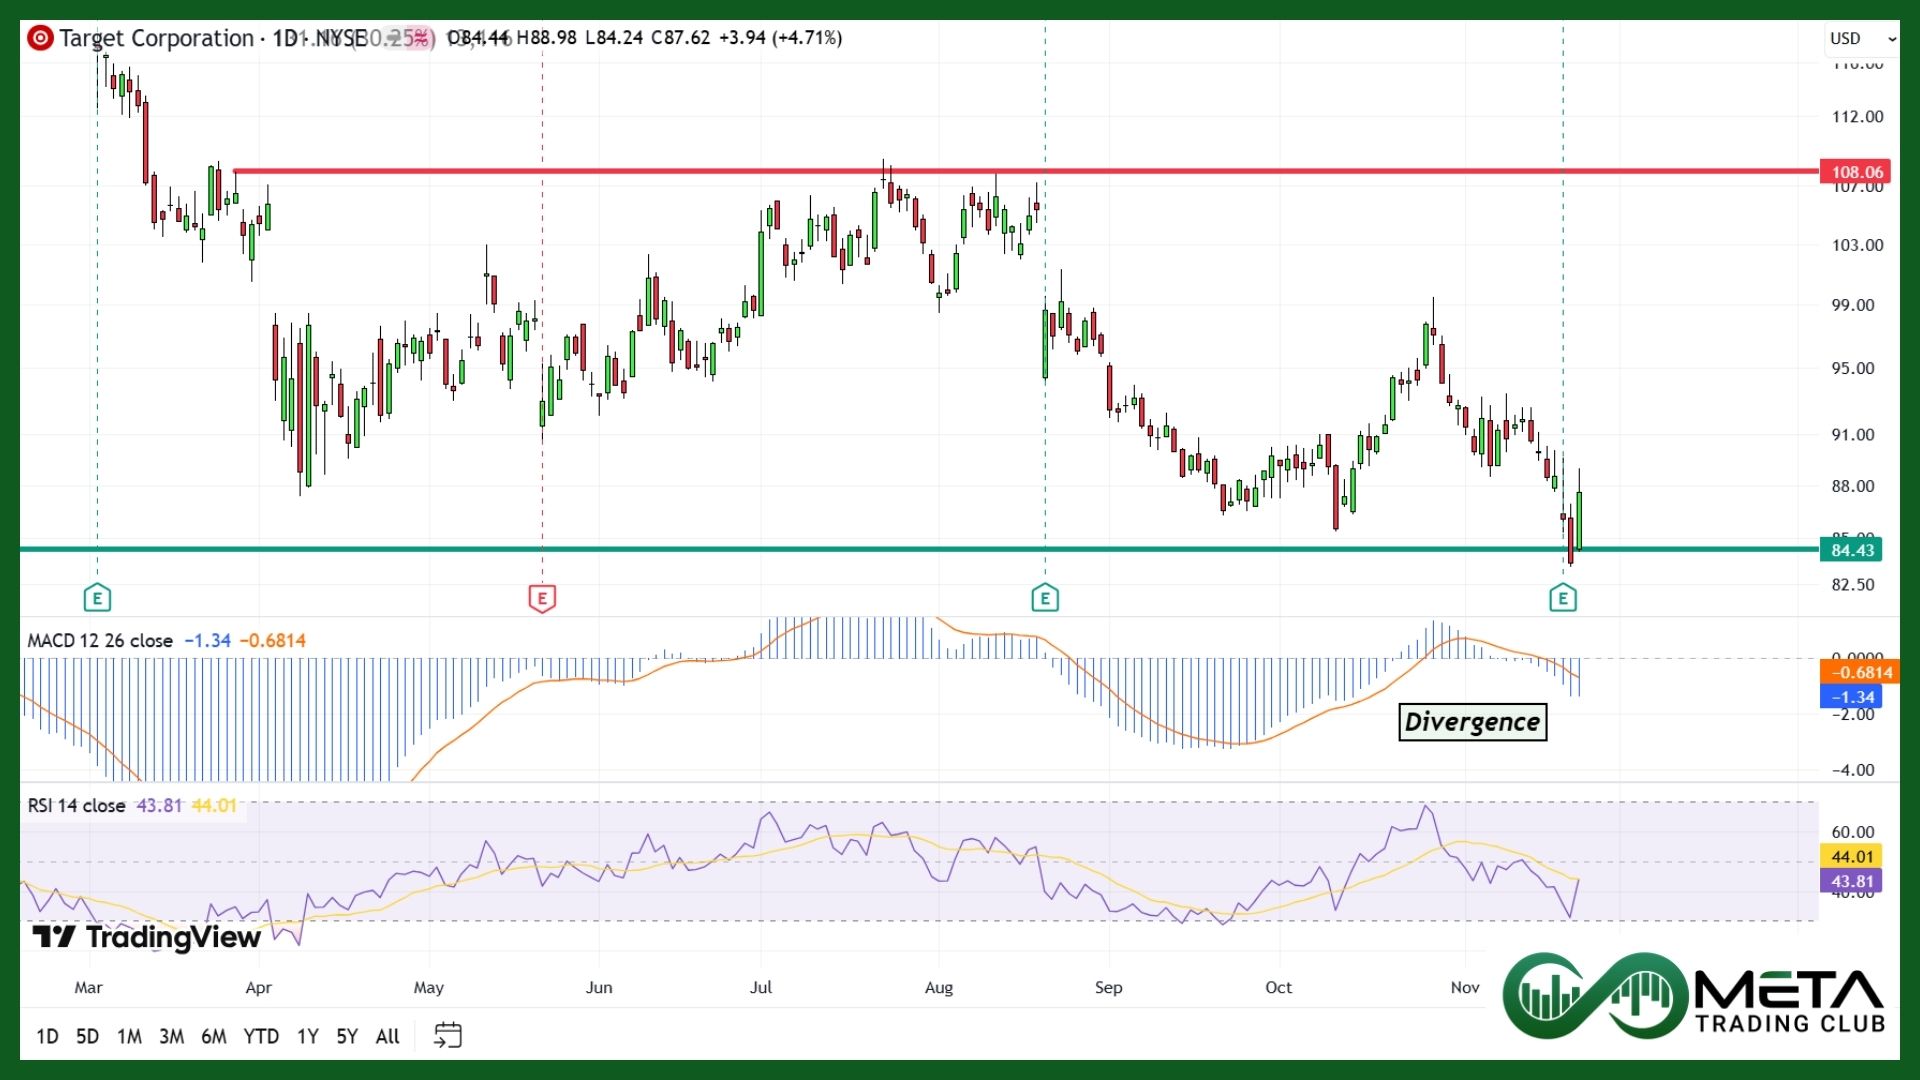The height and width of the screenshot is (1080, 1920).
Task: Click the TradingView logo
Action: (147, 937)
